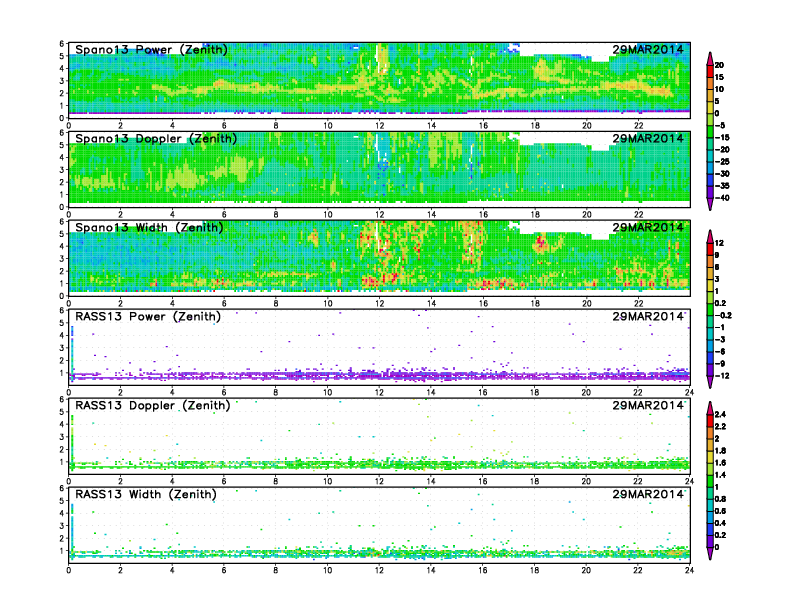This screenshot has width=792, height=612.
Task: Click the 29MAR2014 date in RASS13 Power panel
Action: click(x=648, y=317)
